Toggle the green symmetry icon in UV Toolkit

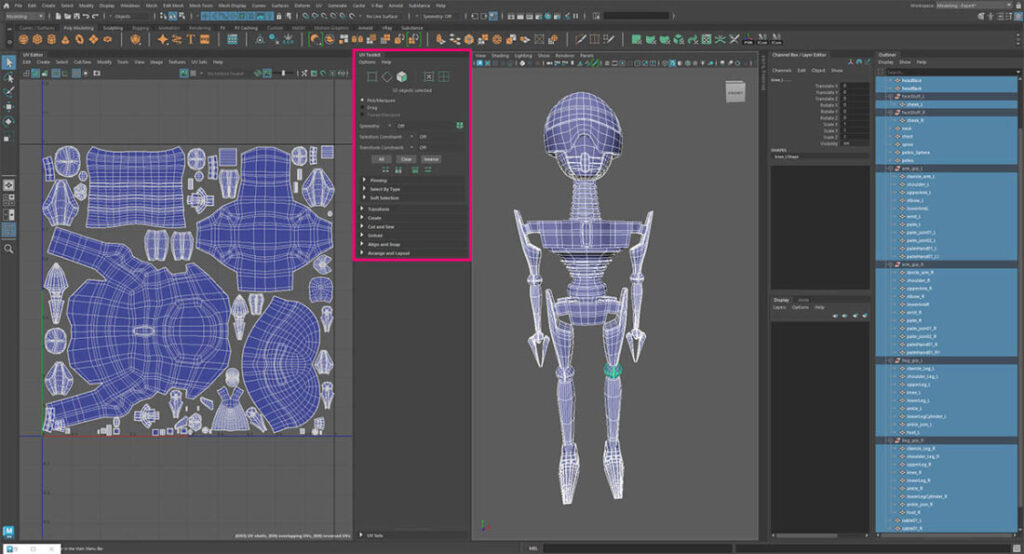click(x=460, y=125)
